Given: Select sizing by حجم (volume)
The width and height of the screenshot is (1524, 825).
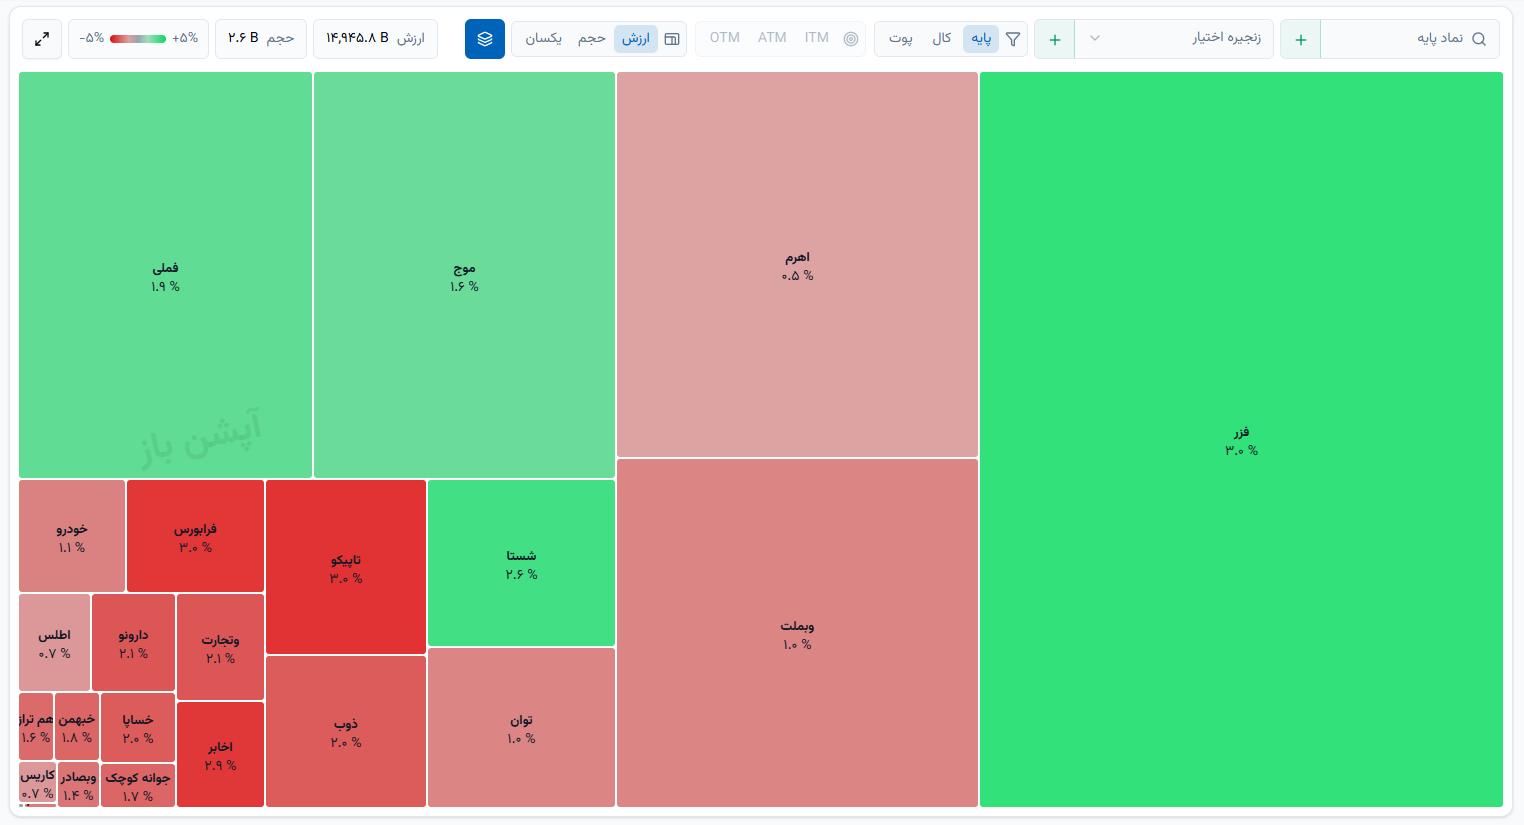Looking at the screenshot, I should pyautogui.click(x=592, y=39).
